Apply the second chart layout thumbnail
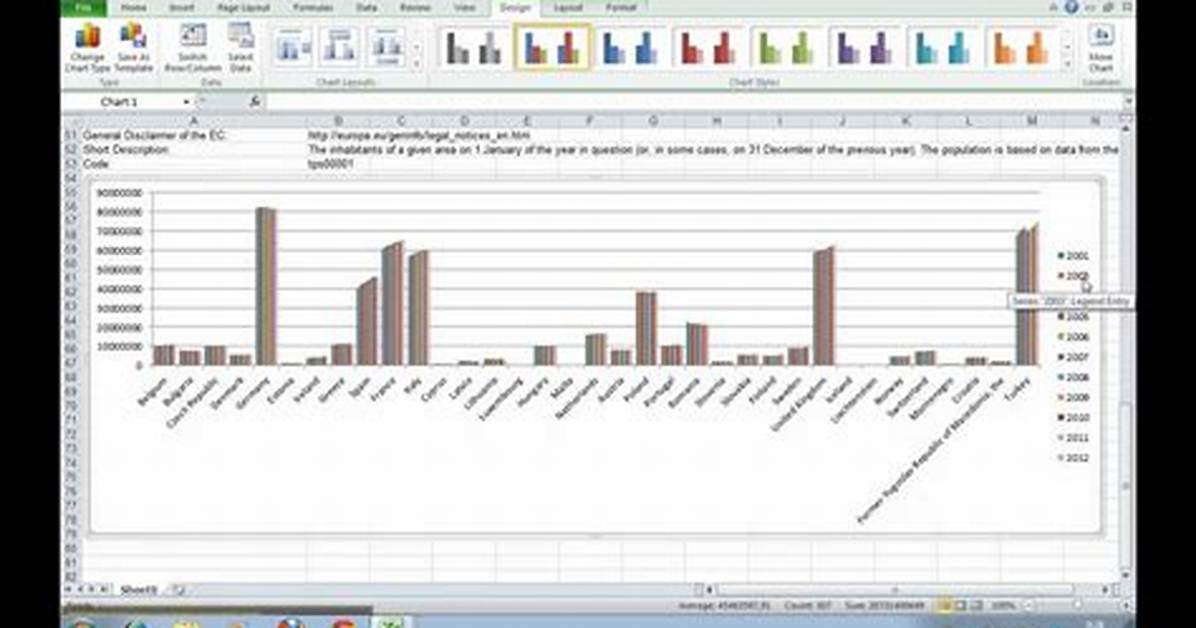 coord(339,49)
